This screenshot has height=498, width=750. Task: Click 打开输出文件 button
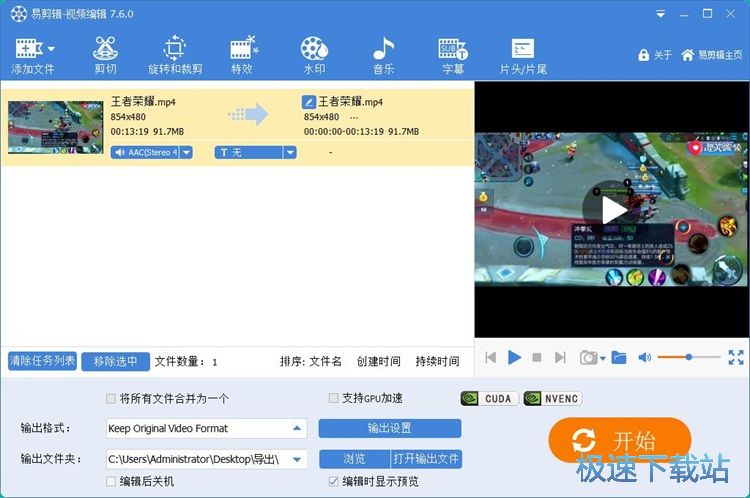[x=426, y=459]
